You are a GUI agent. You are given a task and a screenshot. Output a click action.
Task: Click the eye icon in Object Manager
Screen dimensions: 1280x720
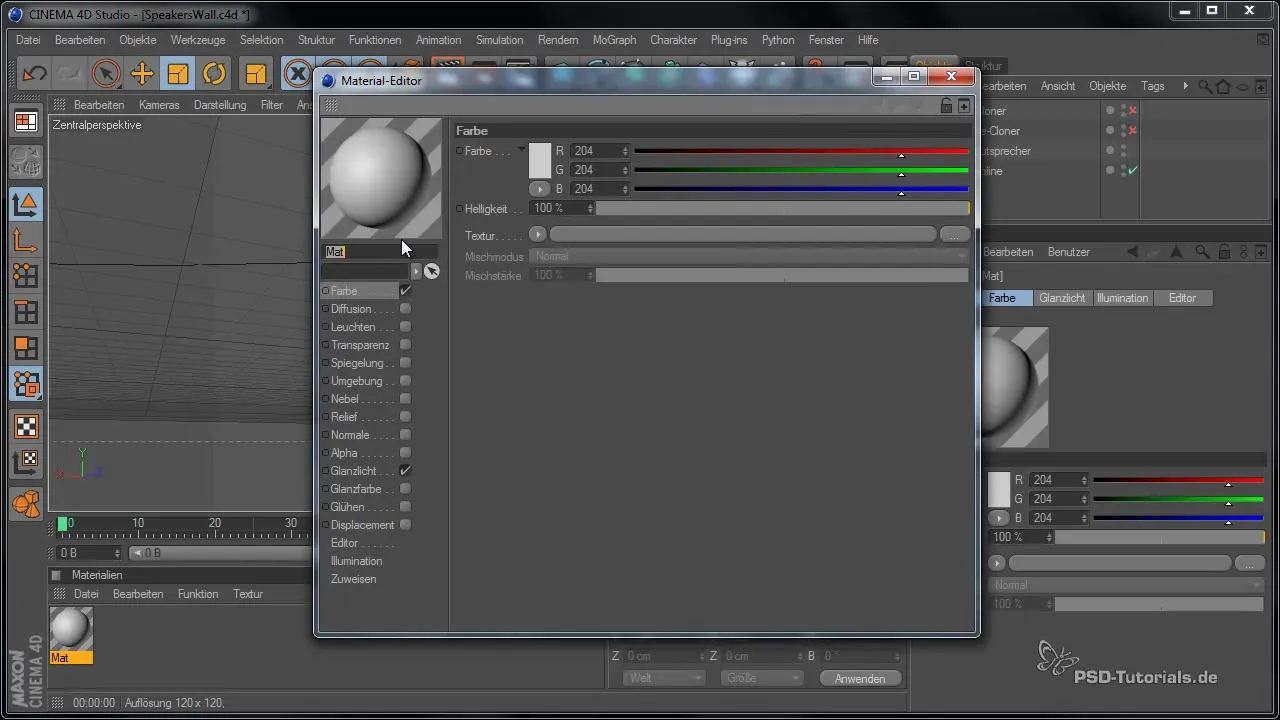pyautogui.click(x=1243, y=87)
